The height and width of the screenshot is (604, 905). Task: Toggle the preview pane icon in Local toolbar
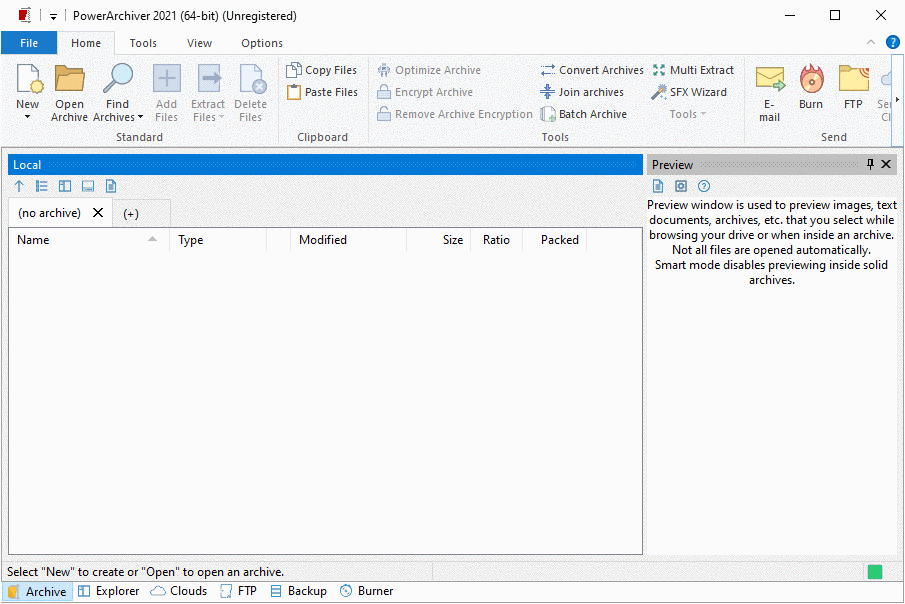88,186
